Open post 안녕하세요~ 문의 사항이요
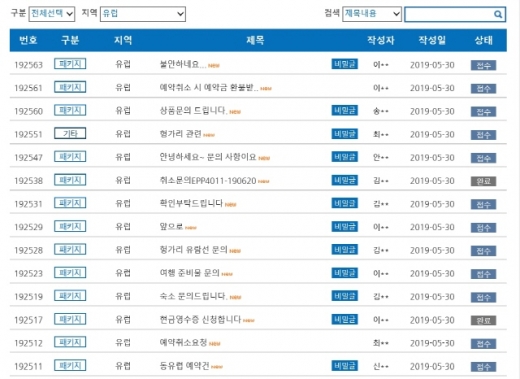 click(208, 157)
